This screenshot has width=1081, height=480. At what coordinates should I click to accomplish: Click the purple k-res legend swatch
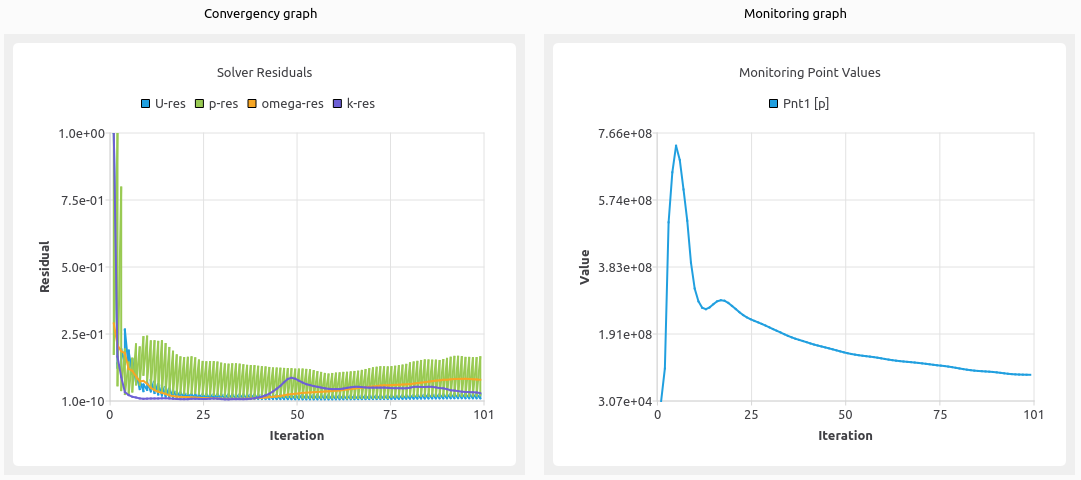coord(338,104)
